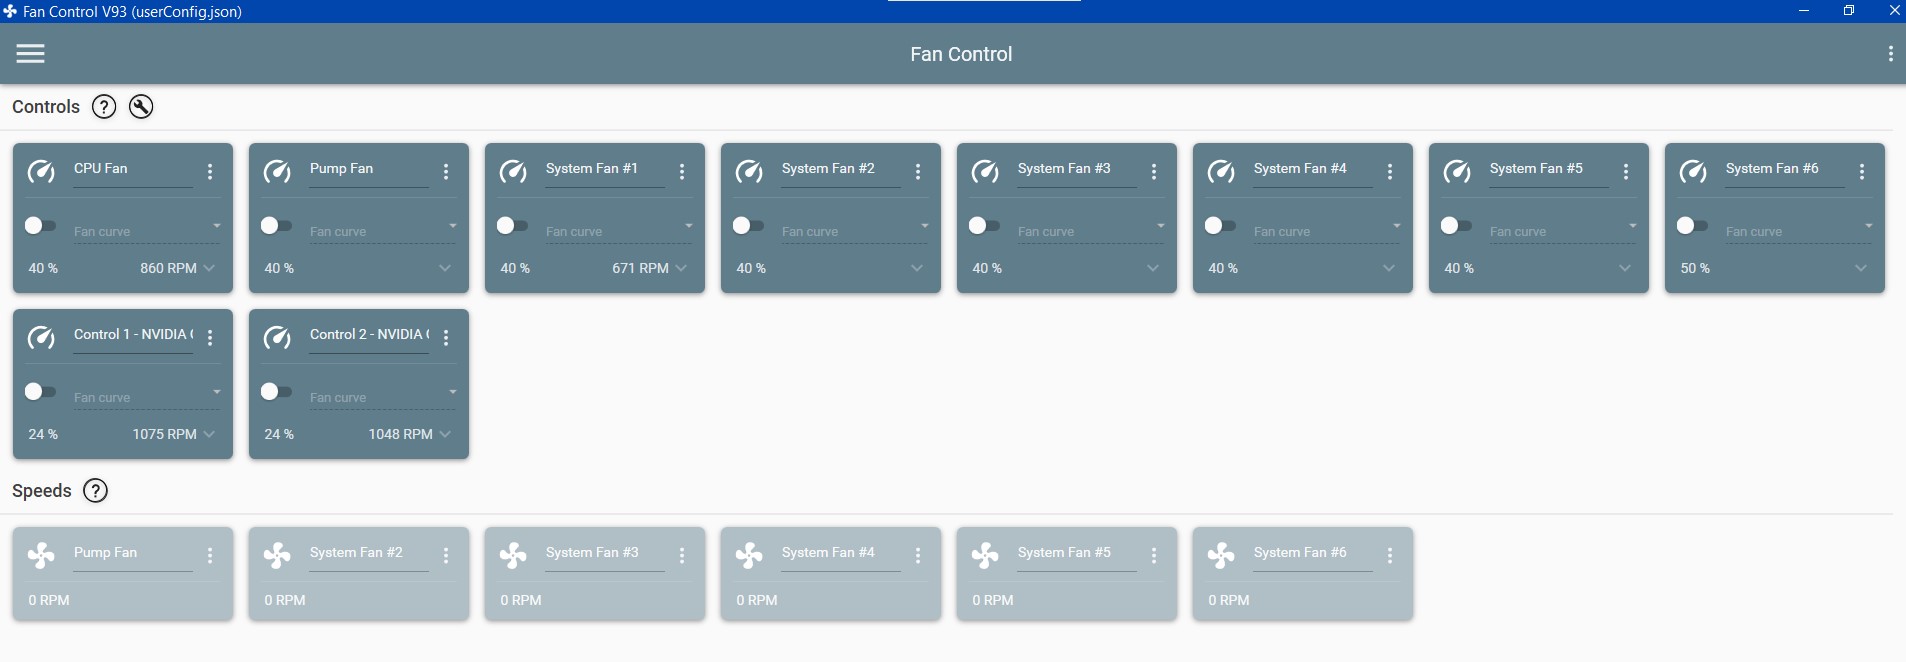Screen dimensions: 1906x662
Task: Click the System Fan #4 control gauge icon
Action: [x=1221, y=172]
